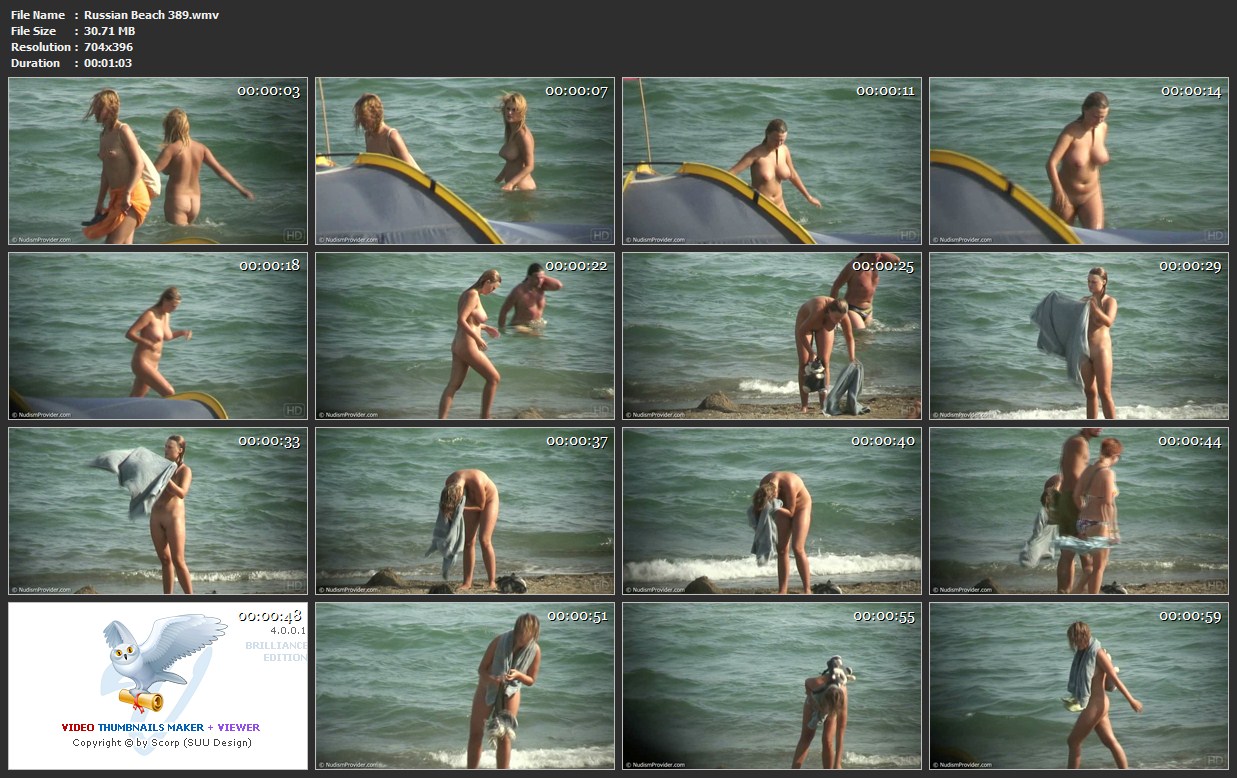Click the "Video Thumbnails Maker + Viewer" title text
1237x778 pixels.
[160, 727]
